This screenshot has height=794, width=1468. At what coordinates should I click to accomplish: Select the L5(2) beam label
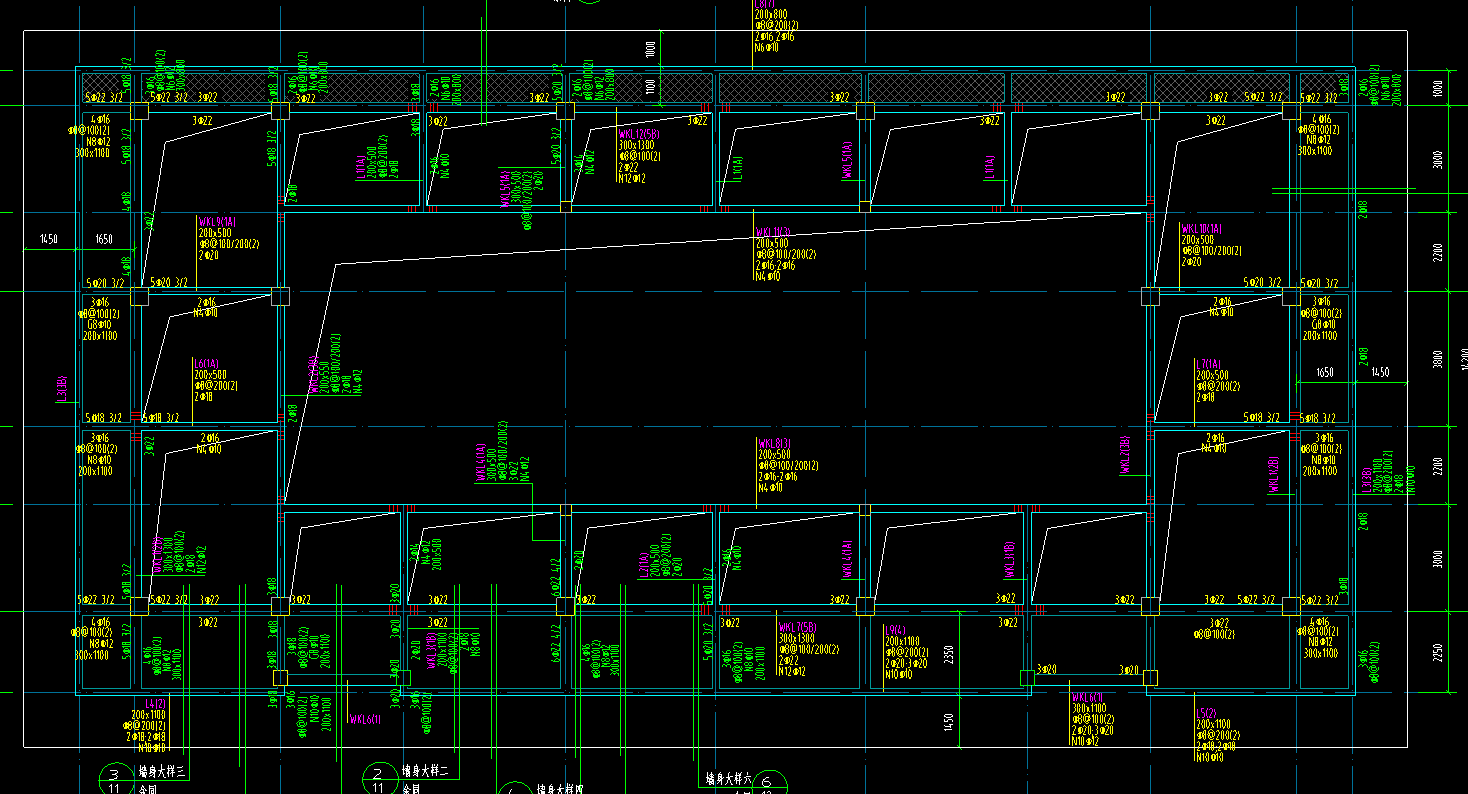(x=1206, y=713)
